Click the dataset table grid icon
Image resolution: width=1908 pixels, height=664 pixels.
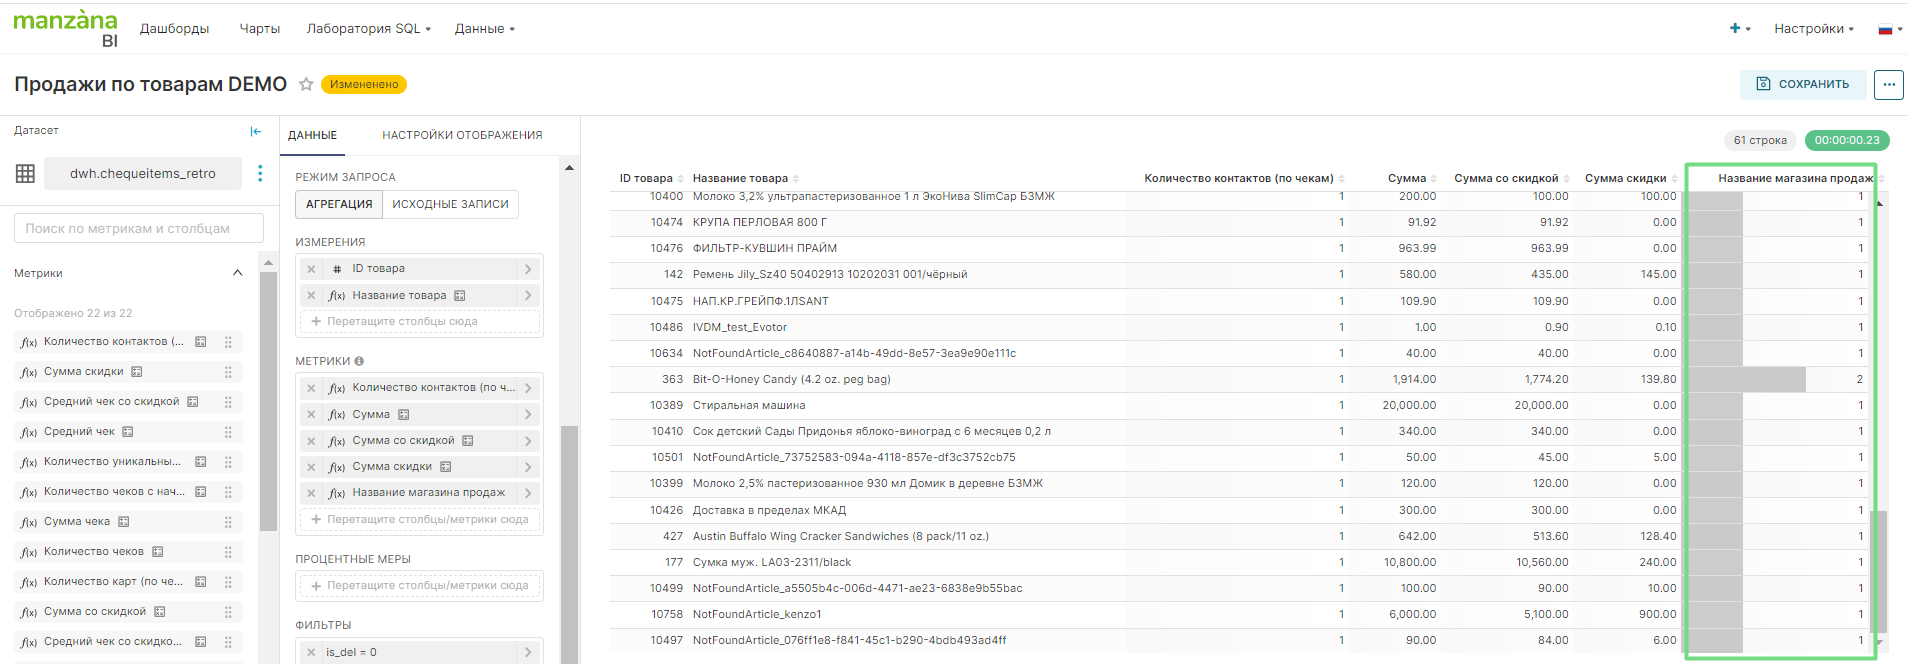(x=26, y=174)
